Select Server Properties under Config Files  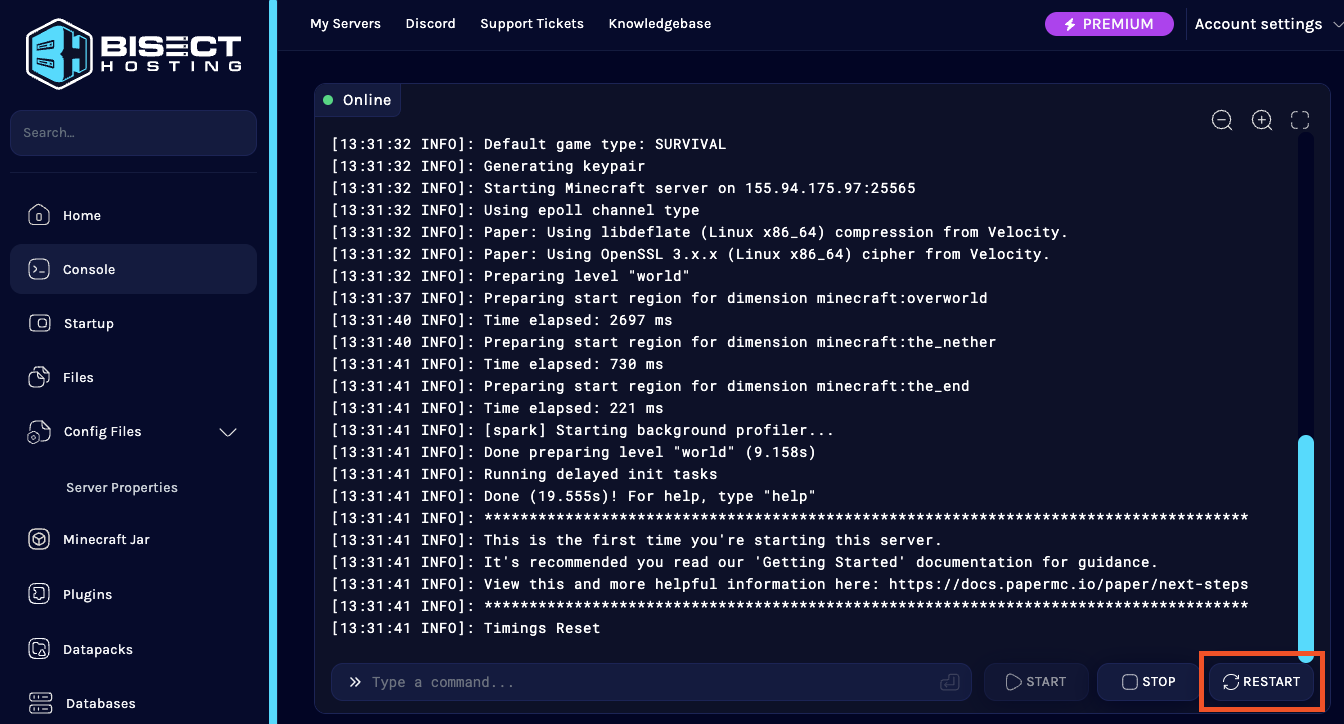click(122, 488)
